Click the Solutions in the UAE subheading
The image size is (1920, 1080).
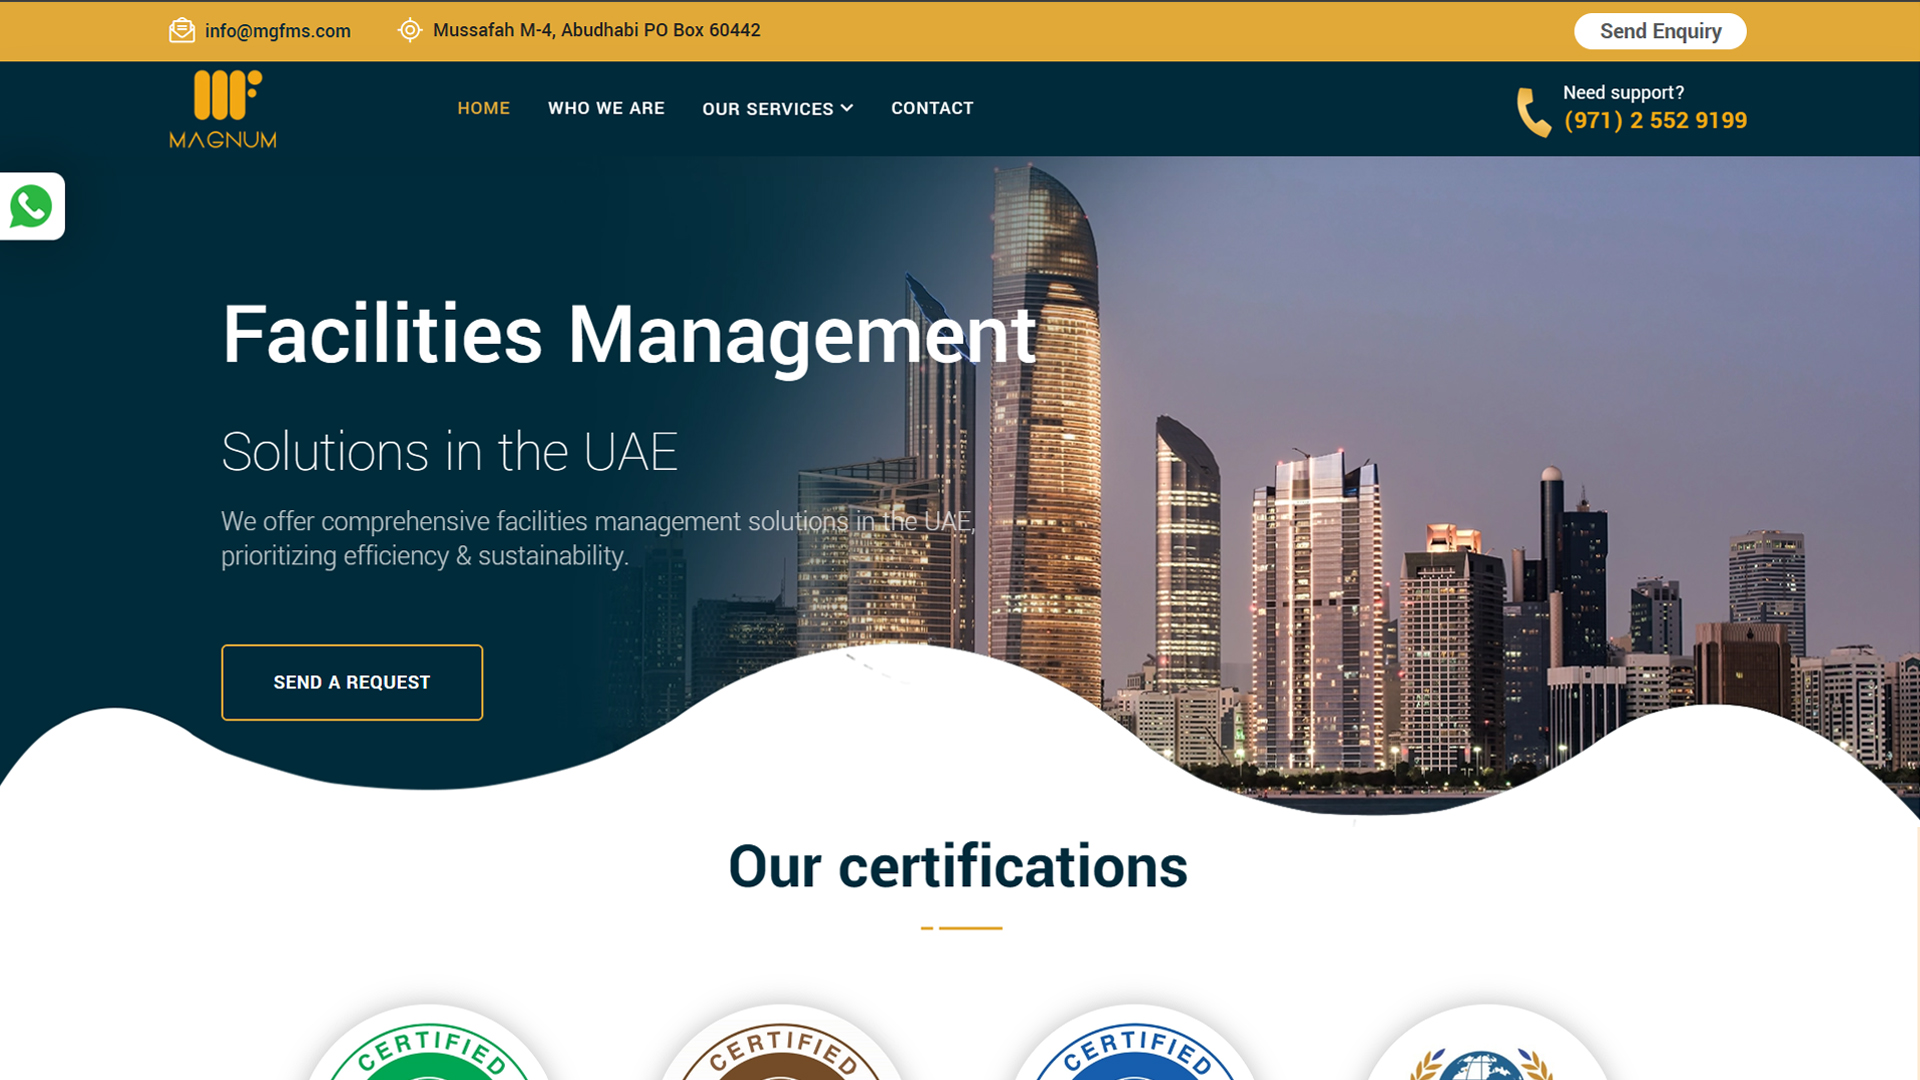(x=450, y=452)
